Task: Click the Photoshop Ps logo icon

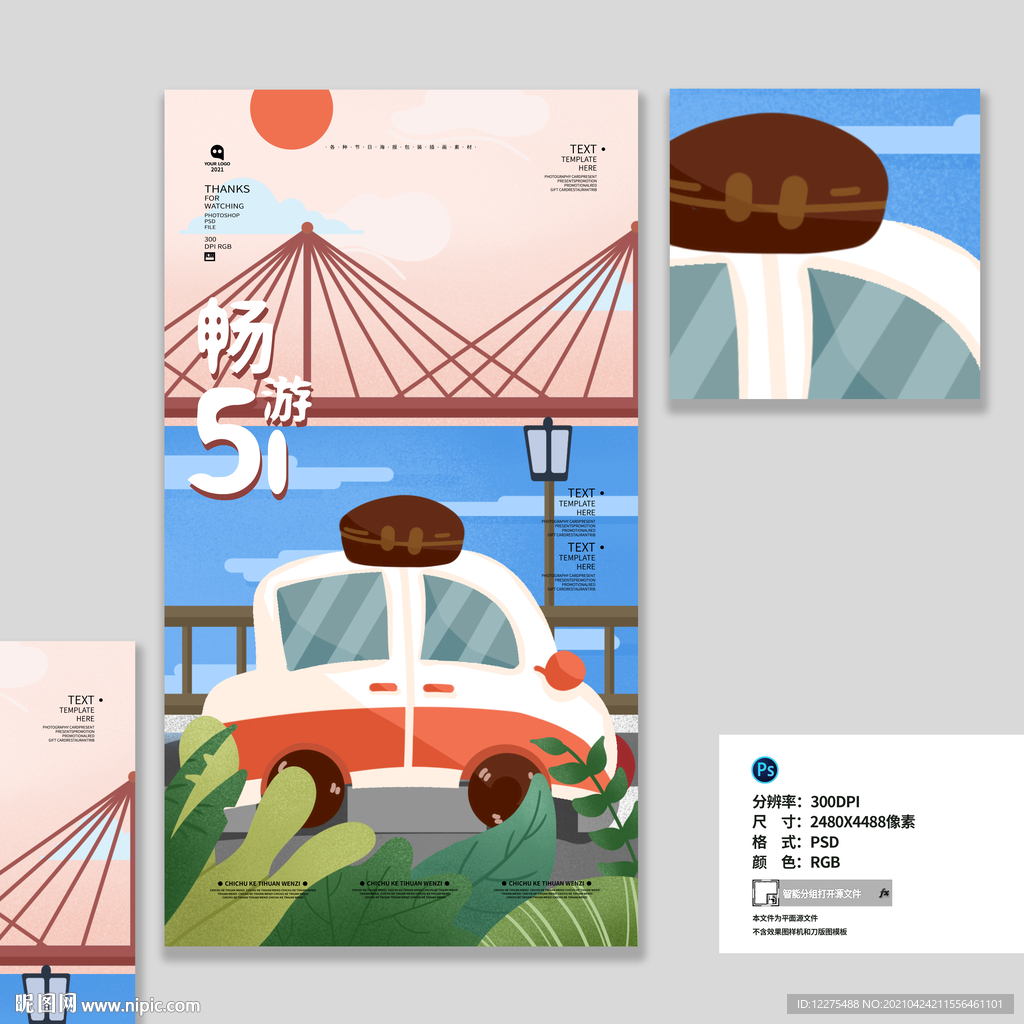Action: tap(765, 769)
